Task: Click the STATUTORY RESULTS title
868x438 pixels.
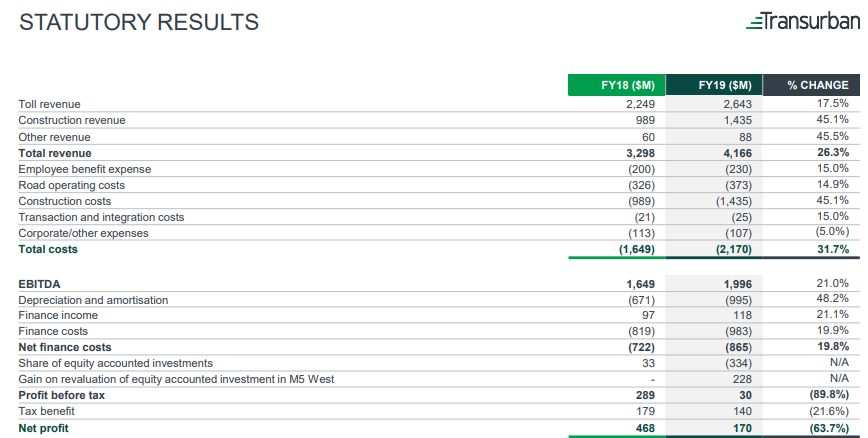Action: 139,22
